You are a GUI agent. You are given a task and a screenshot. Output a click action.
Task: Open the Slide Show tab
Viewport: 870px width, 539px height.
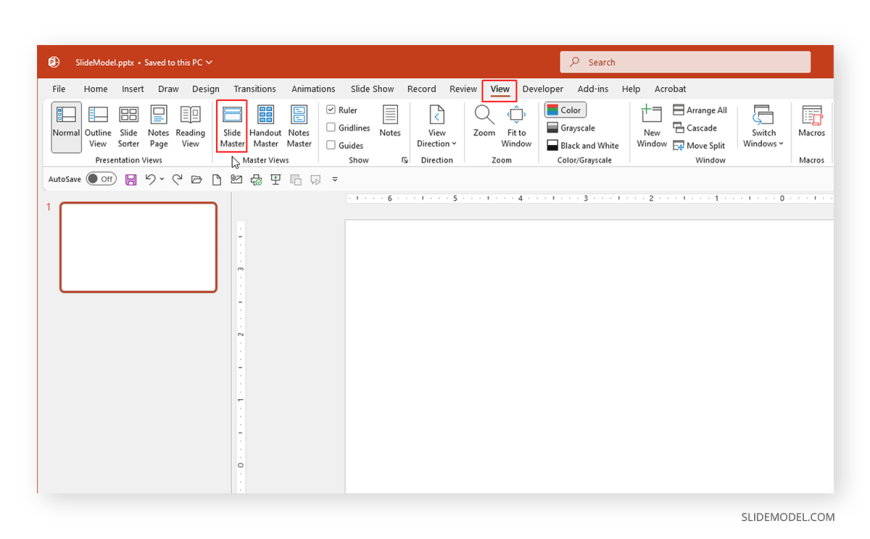(x=372, y=89)
